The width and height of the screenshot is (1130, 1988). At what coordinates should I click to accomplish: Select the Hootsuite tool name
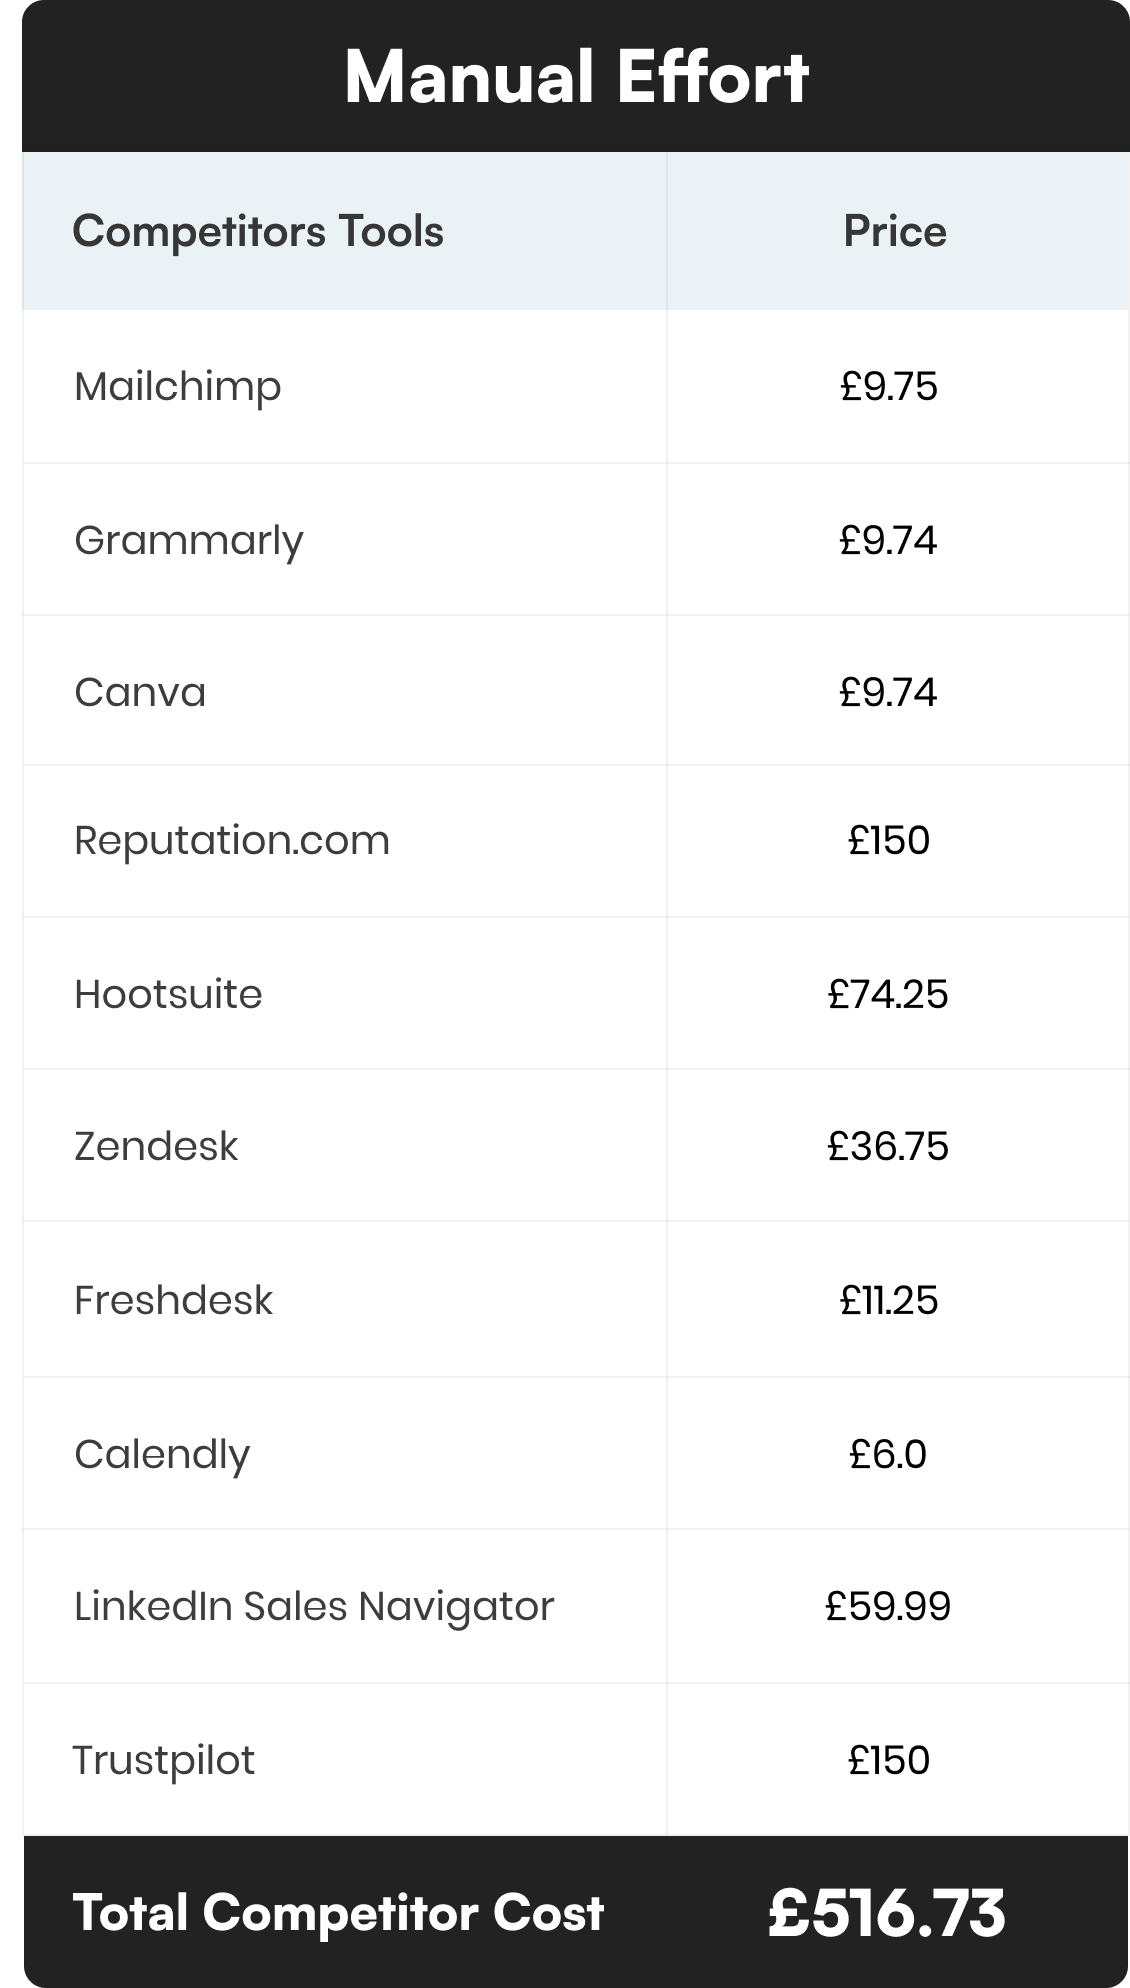point(168,994)
